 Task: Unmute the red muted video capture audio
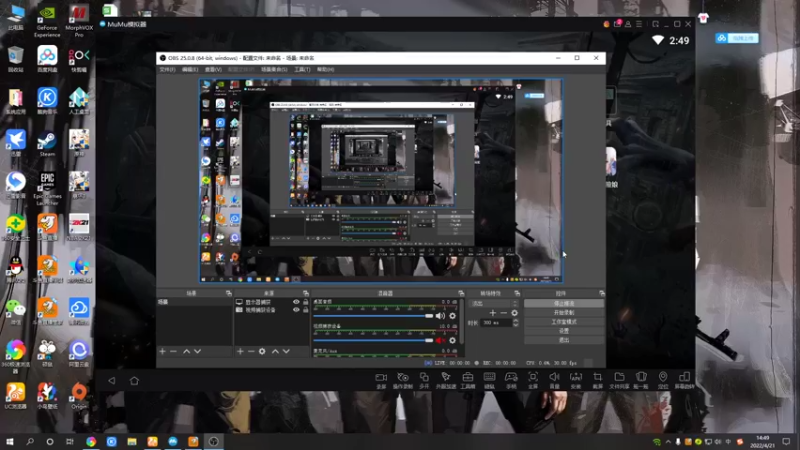click(x=440, y=340)
